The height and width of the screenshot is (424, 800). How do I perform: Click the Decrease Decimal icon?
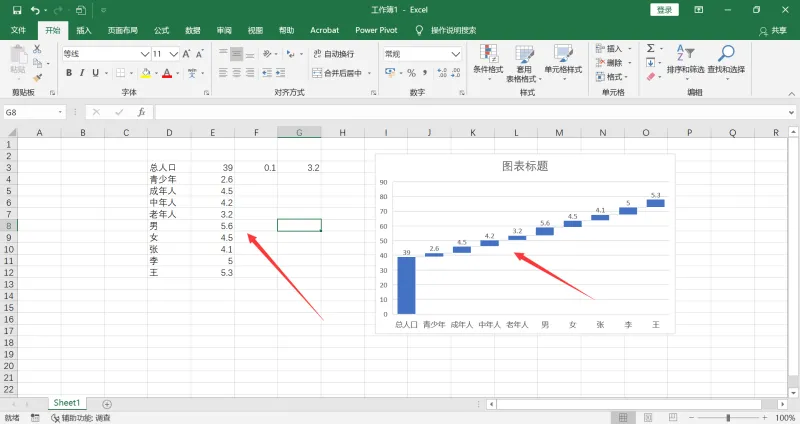tap(455, 73)
